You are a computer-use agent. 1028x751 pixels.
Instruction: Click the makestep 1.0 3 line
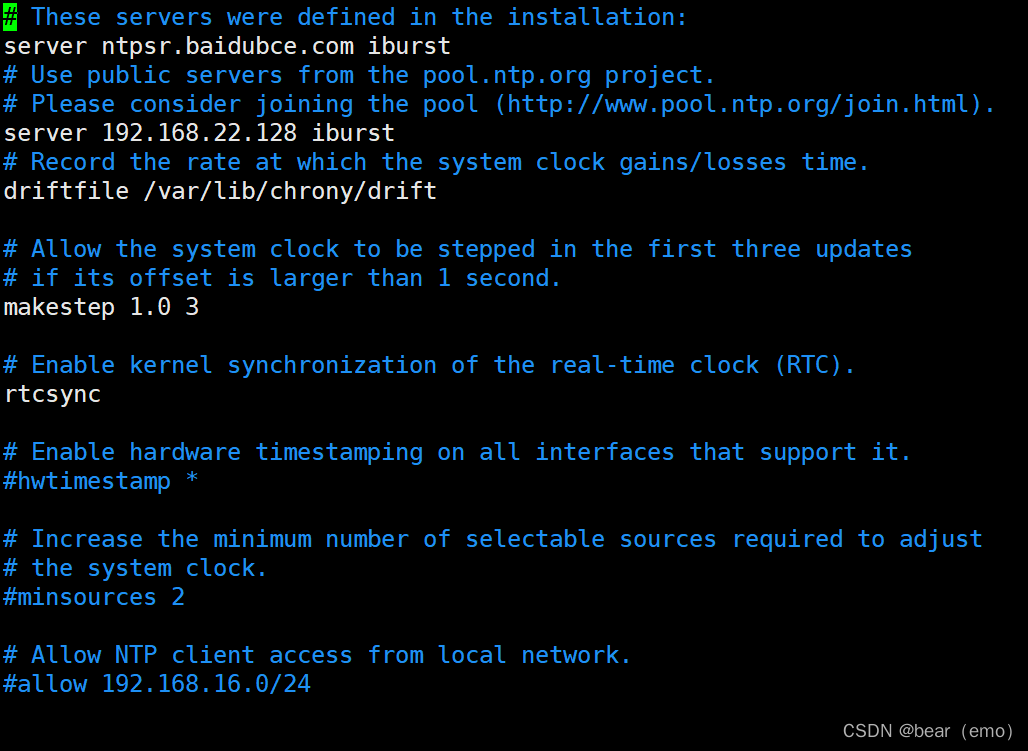[101, 307]
